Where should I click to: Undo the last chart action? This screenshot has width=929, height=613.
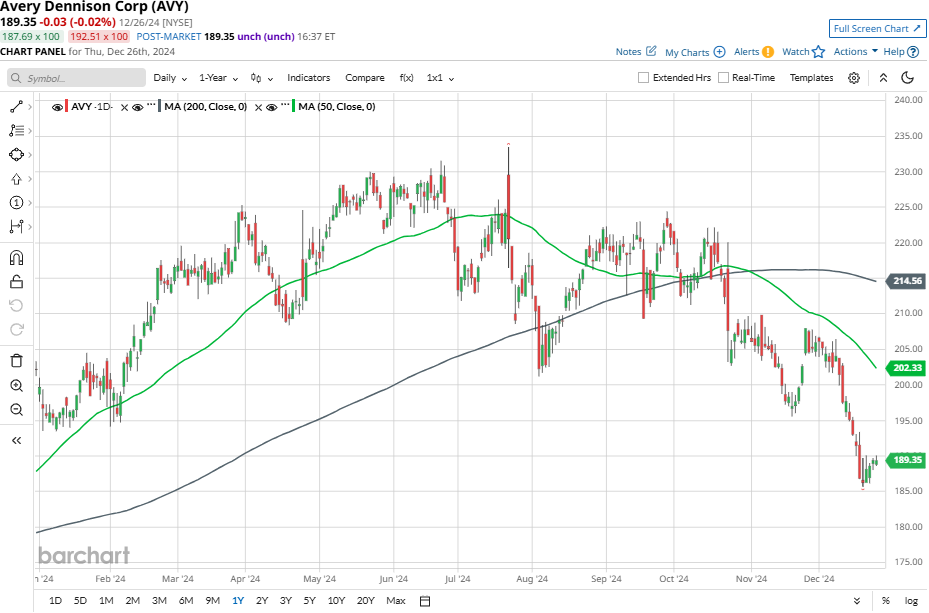(x=17, y=306)
